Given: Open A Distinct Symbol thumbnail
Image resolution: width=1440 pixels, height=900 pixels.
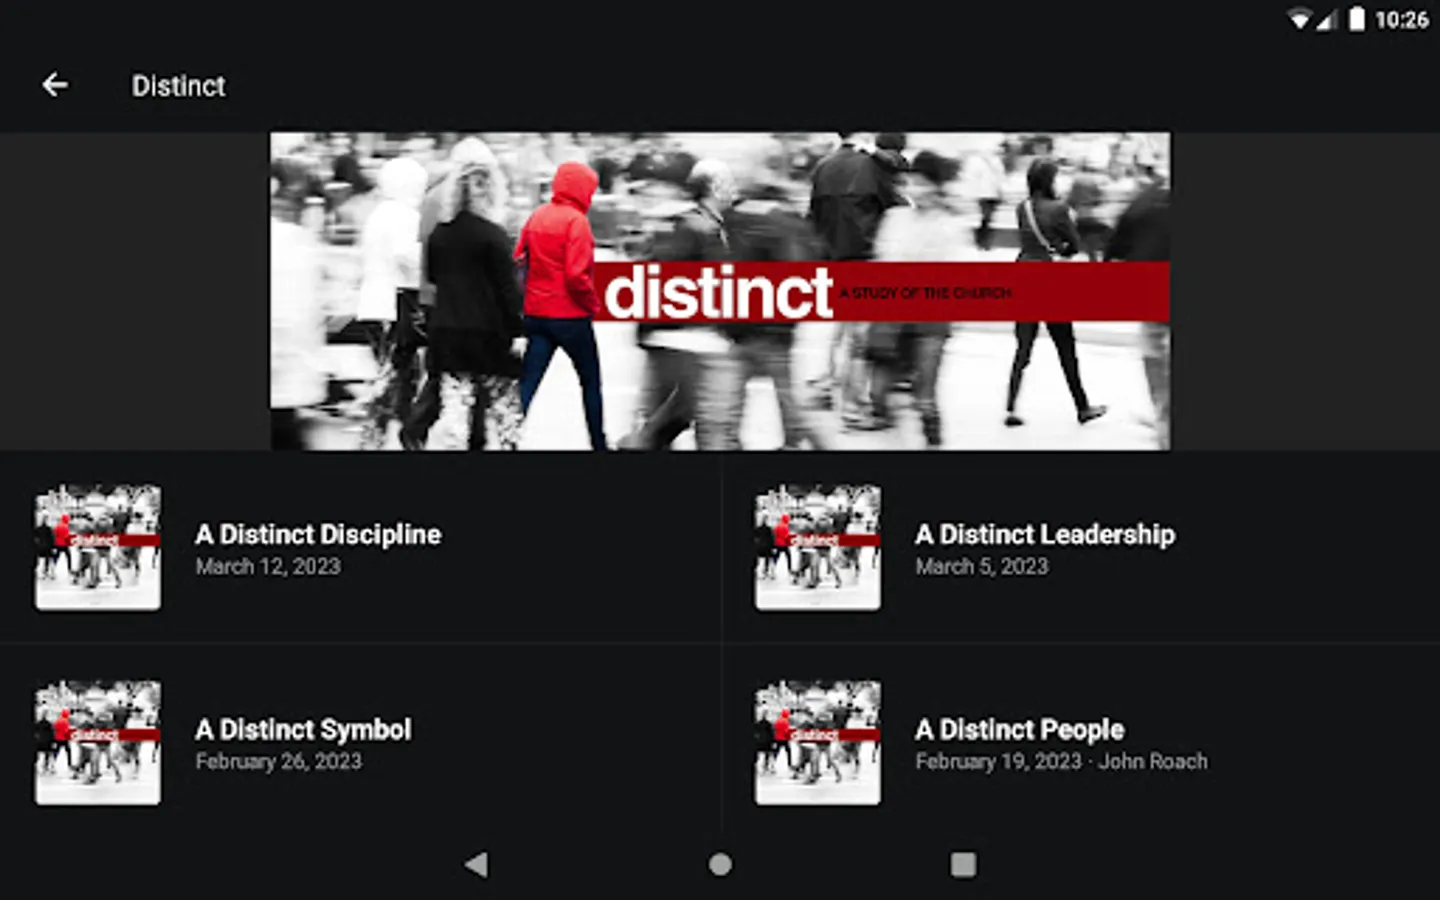Looking at the screenshot, I should tap(98, 742).
